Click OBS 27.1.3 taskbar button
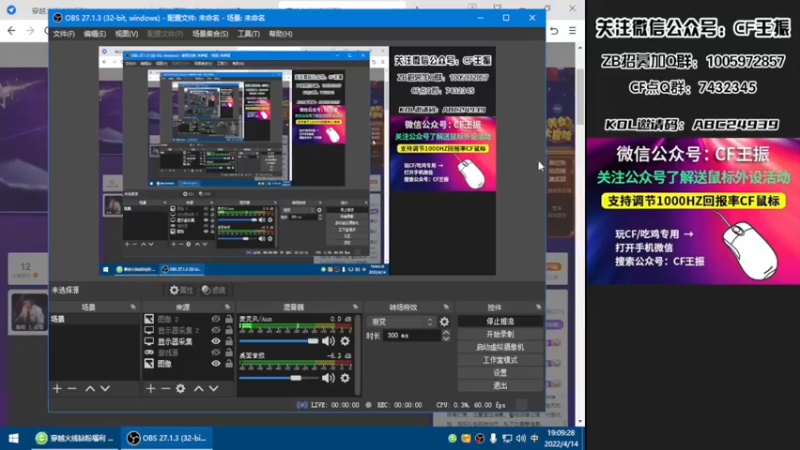This screenshot has width=800, height=450. pos(166,438)
